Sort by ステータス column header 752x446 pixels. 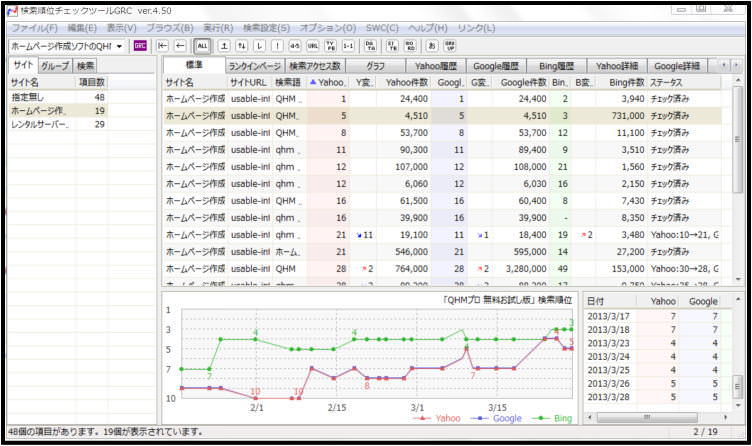(684, 82)
